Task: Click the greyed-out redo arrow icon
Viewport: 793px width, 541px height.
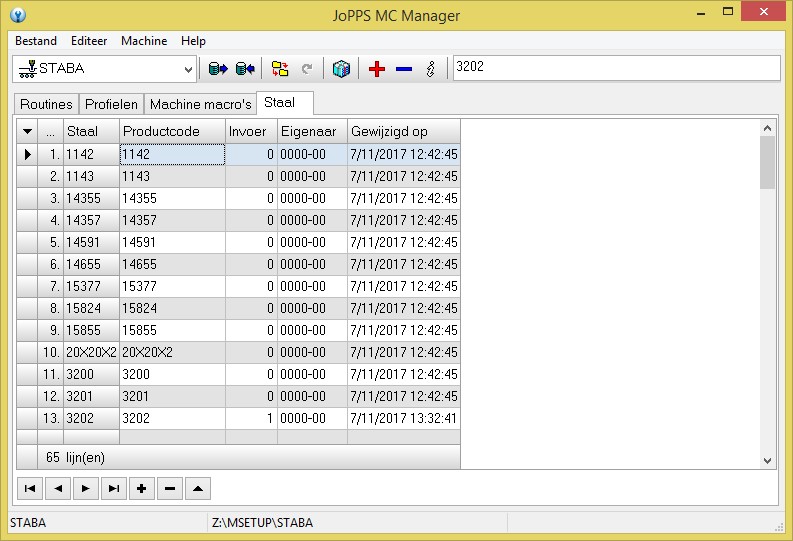Action: 306,69
